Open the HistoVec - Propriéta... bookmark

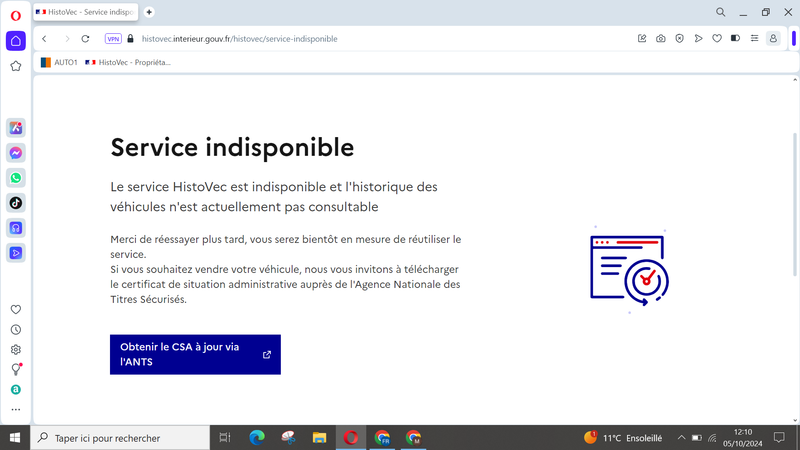(x=128, y=62)
